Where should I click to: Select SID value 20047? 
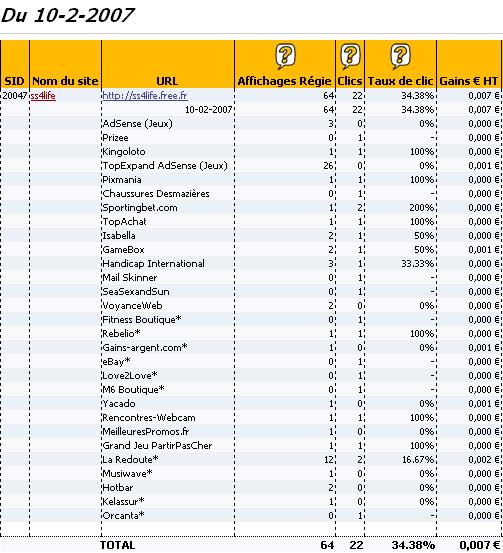(x=15, y=96)
